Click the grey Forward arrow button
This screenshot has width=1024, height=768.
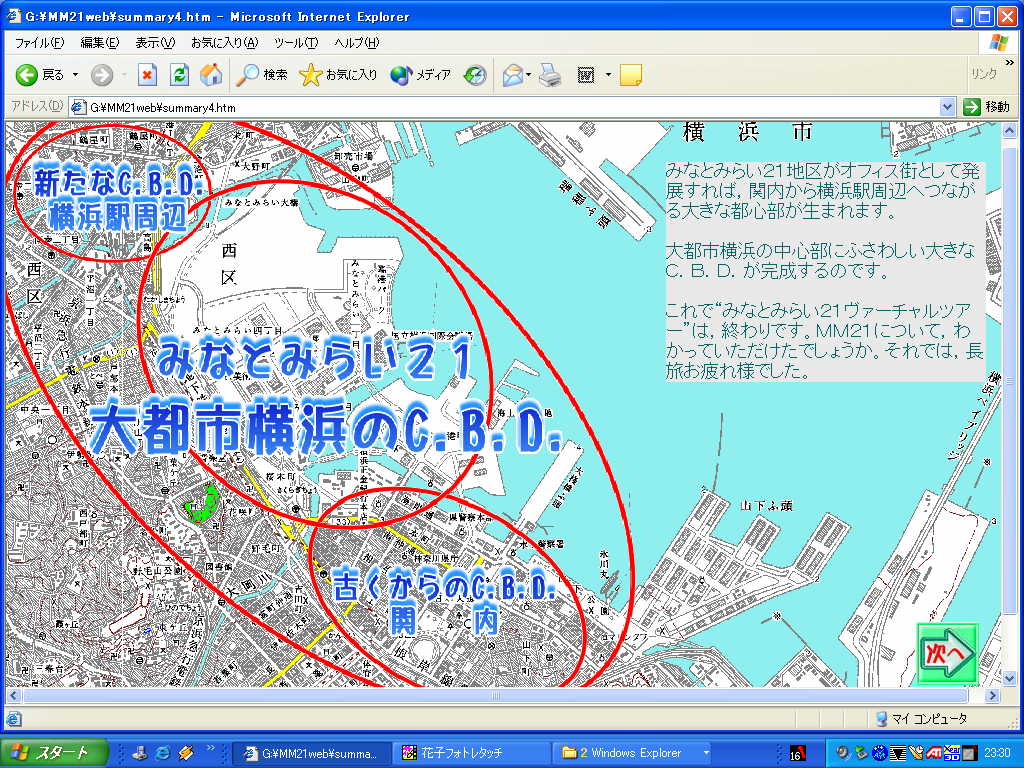[x=102, y=75]
